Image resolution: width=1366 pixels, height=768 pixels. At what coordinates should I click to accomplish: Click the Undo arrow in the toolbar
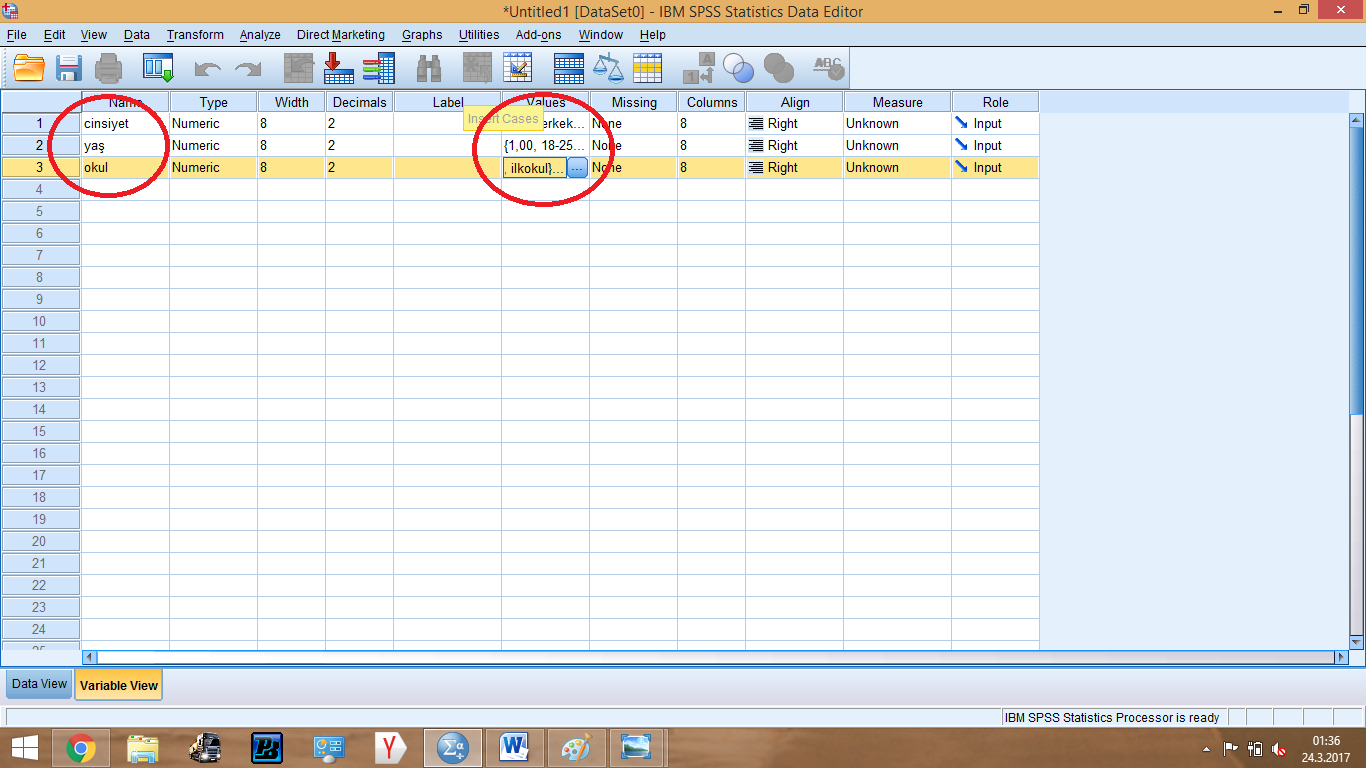coord(208,69)
